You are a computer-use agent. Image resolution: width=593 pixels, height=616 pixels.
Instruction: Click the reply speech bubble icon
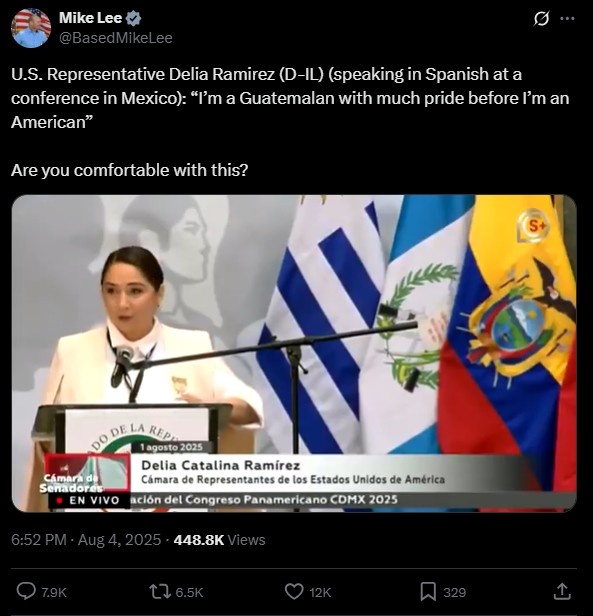(26, 591)
